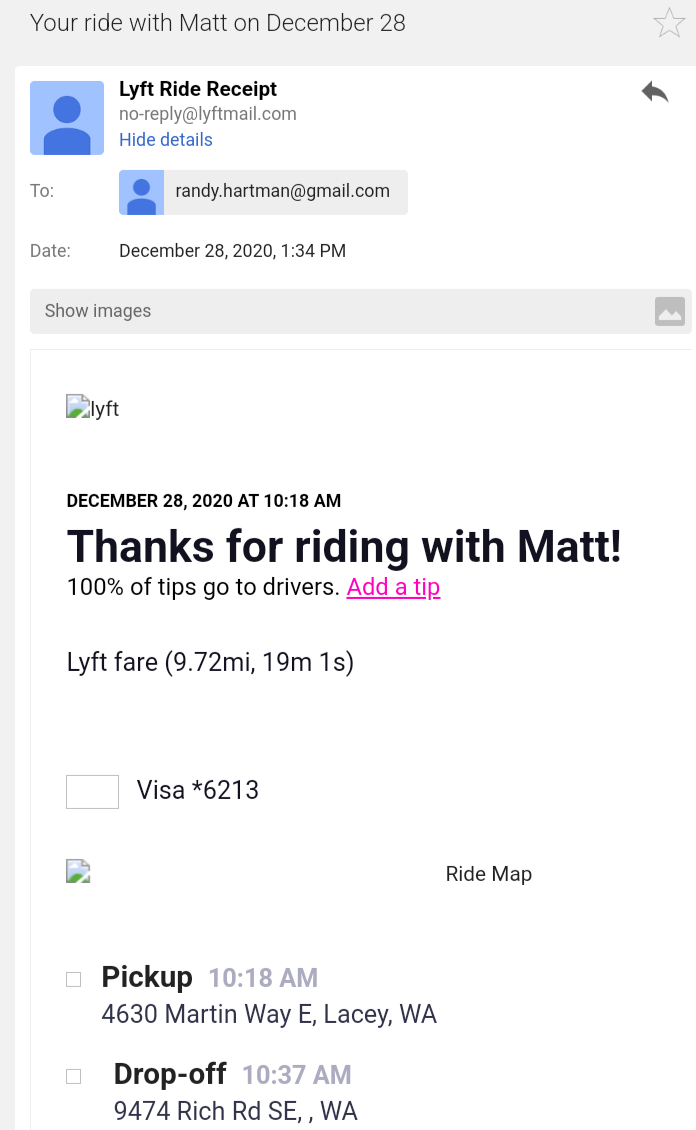Viewport: 696px width, 1130px height.
Task: Open Lyft Ride Receipt sender avatar
Action: pyautogui.click(x=67, y=118)
